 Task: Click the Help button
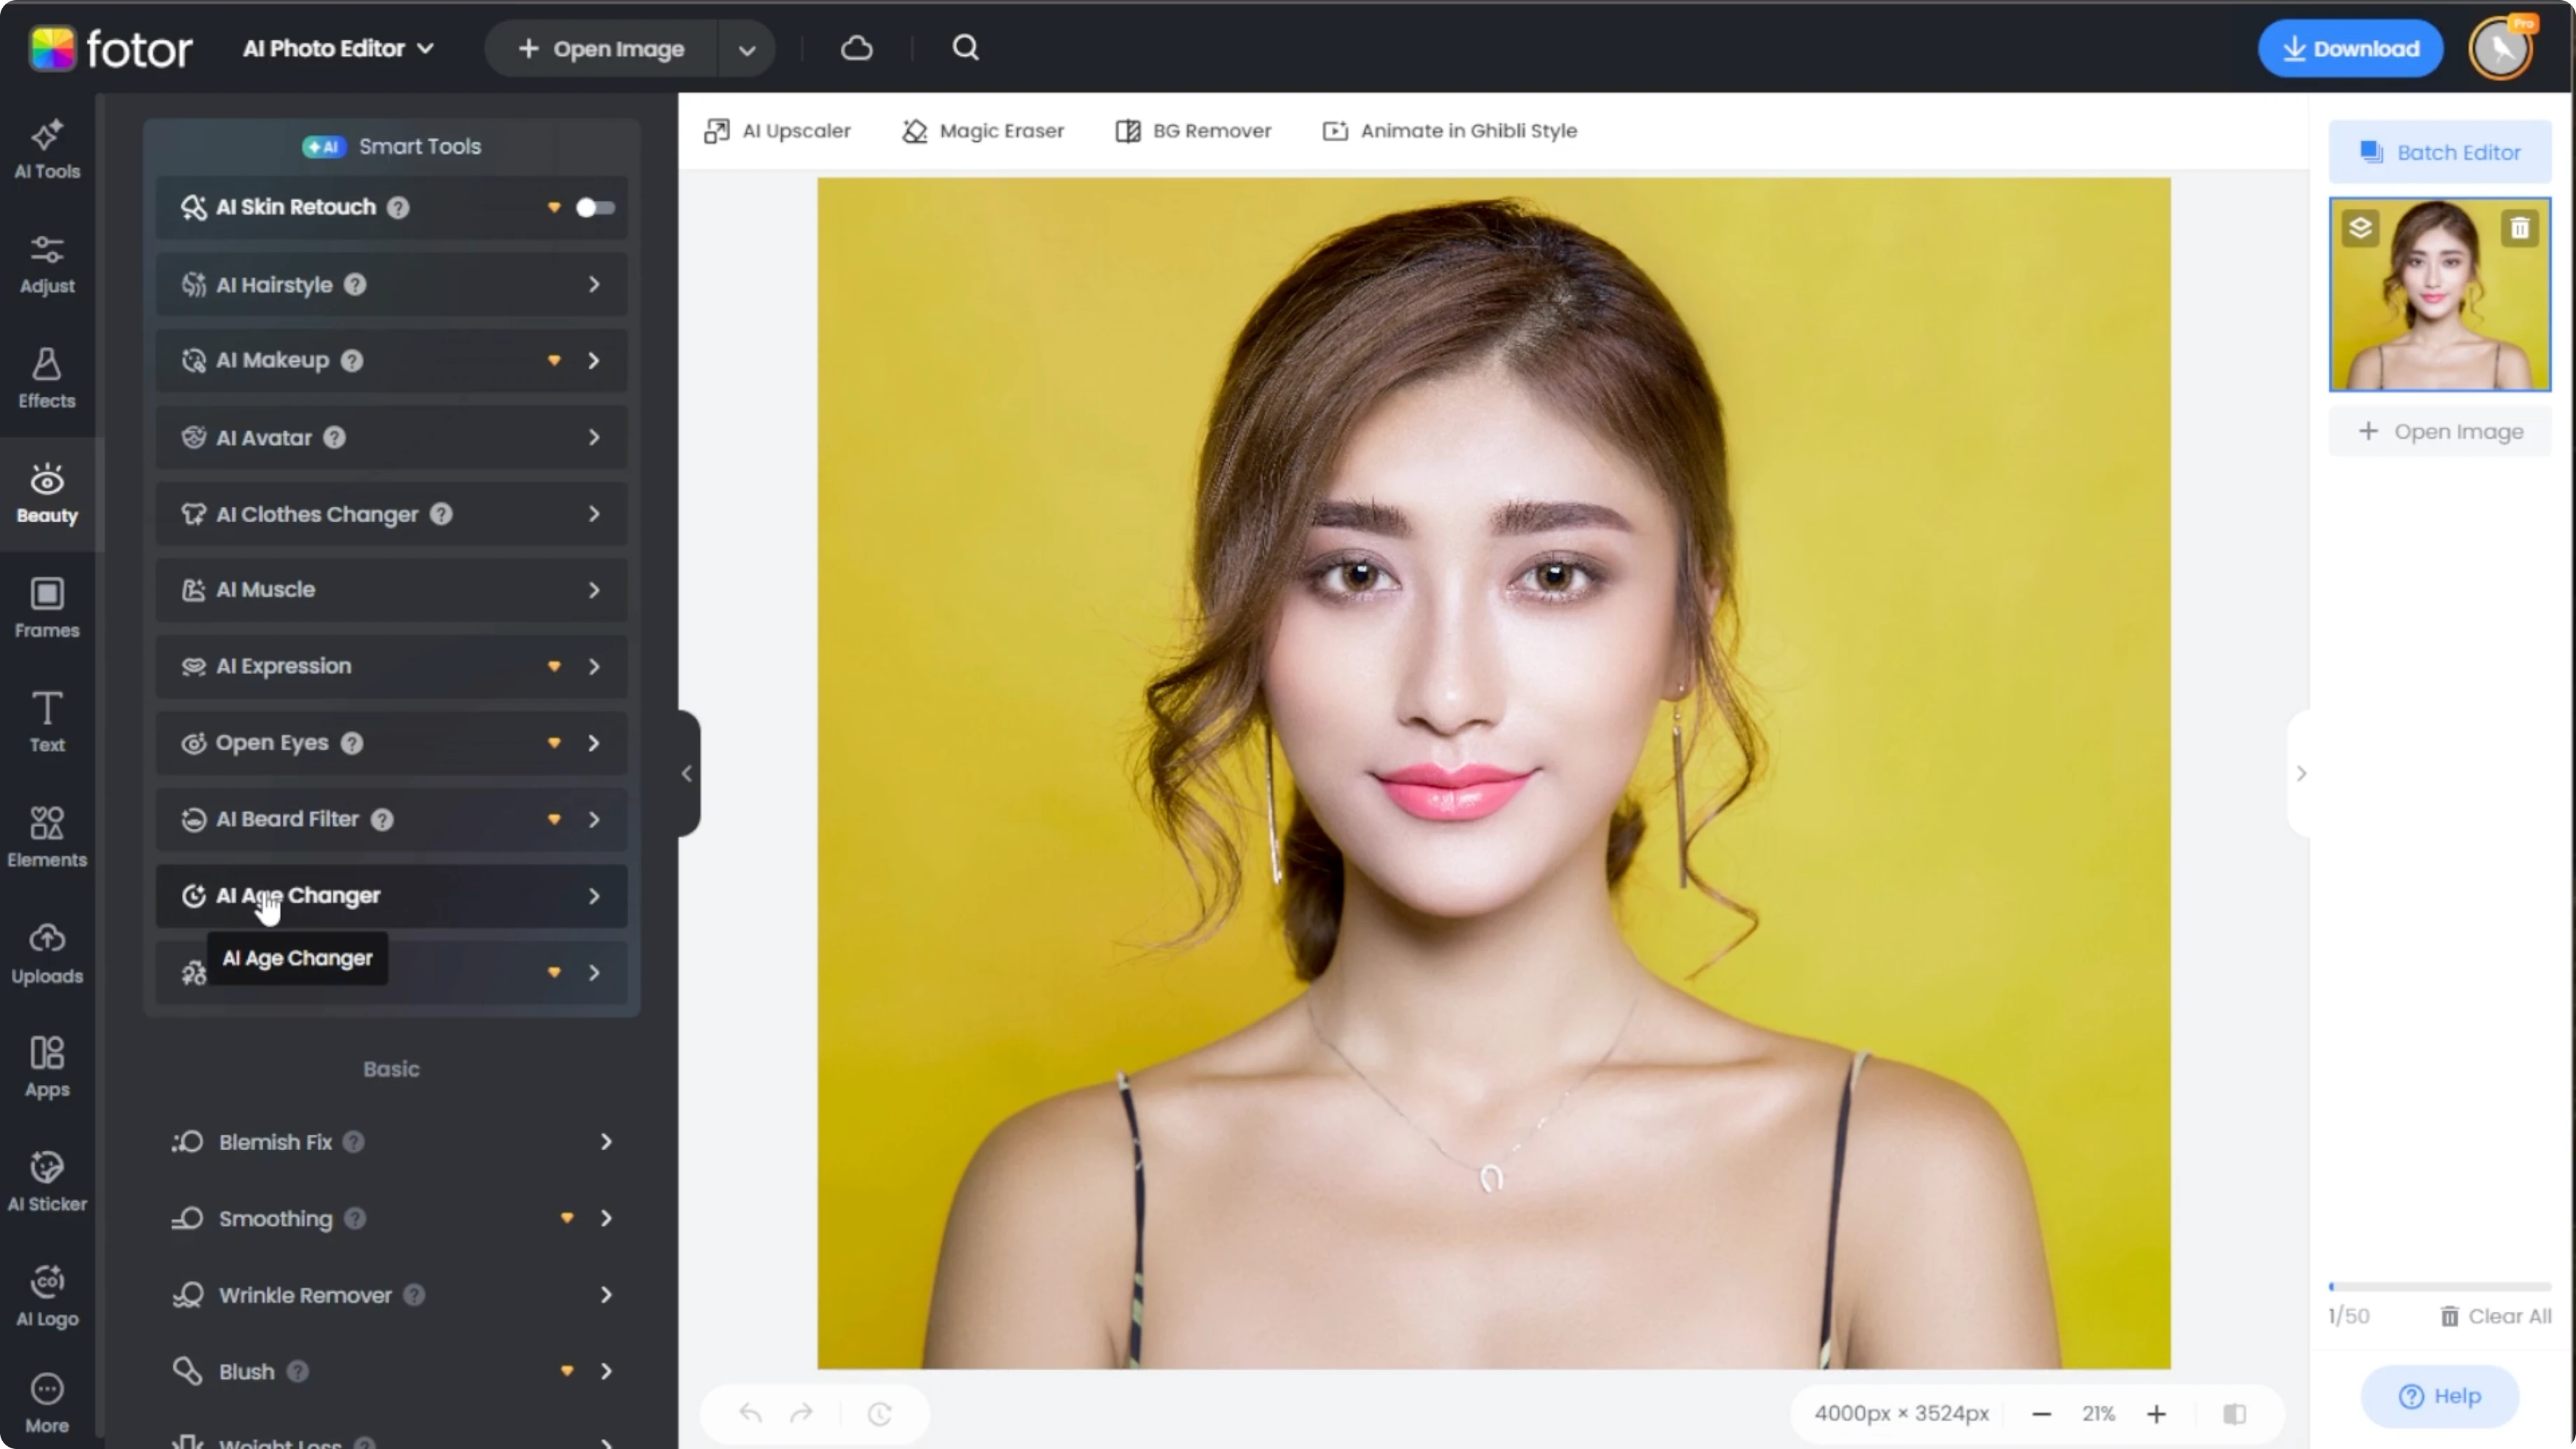[x=2440, y=1396]
